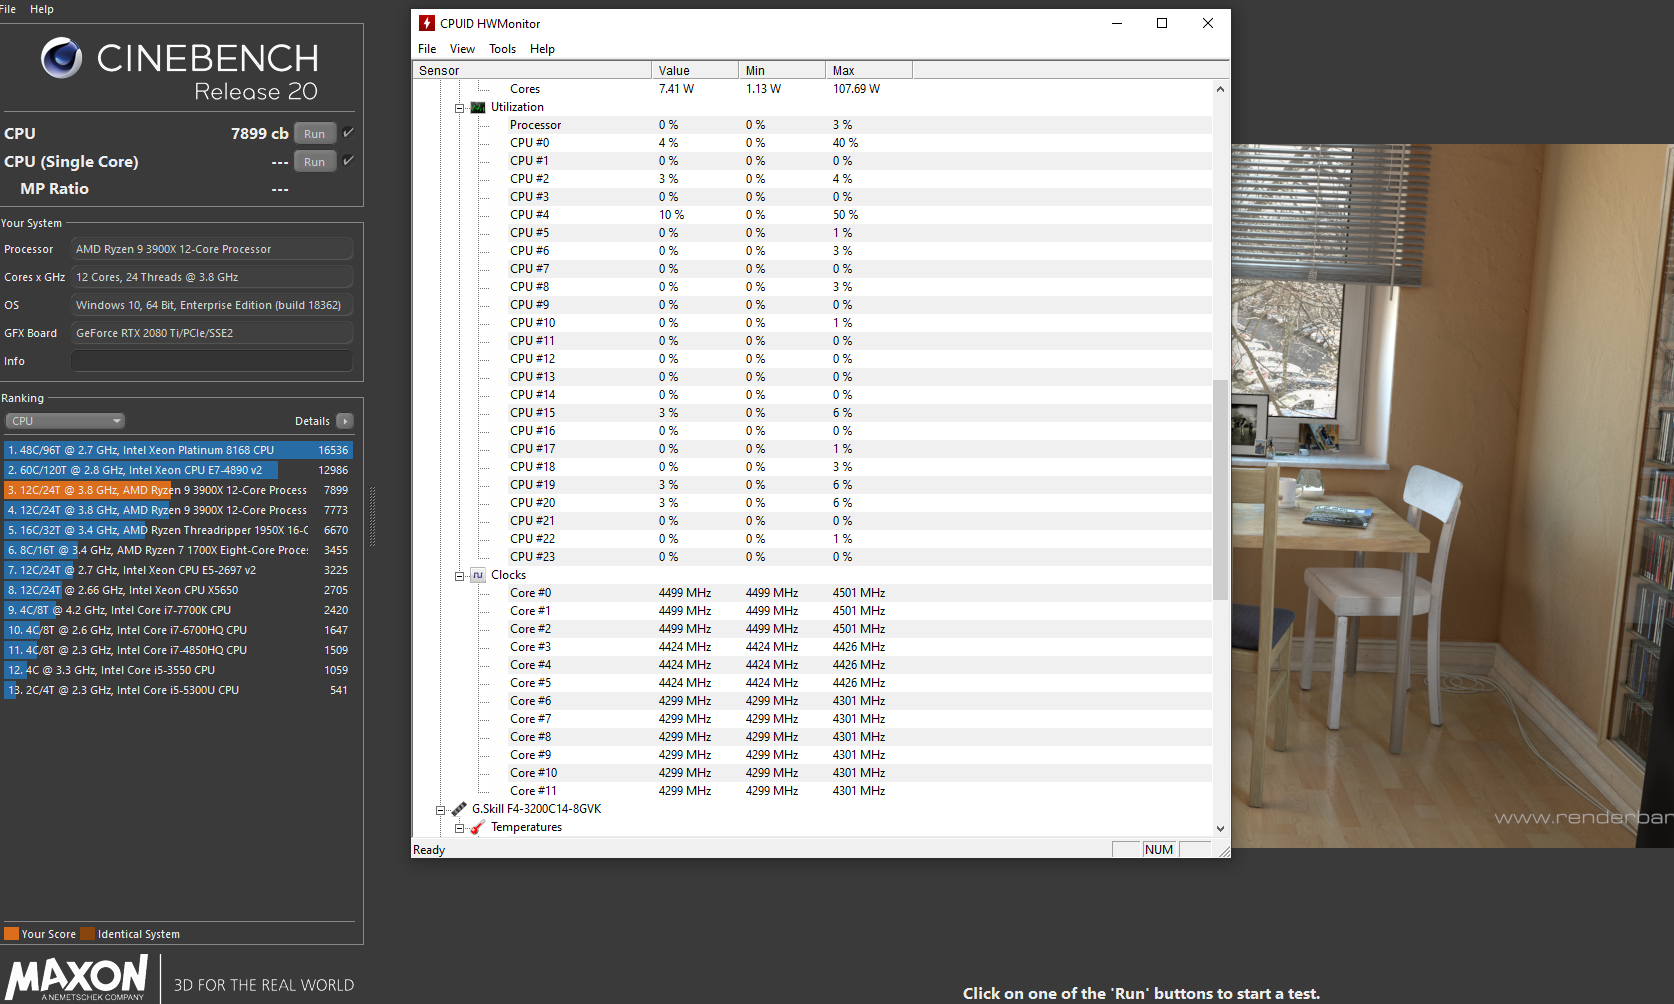1674x1004 pixels.
Task: Select ranking row Intel Core i7-7700K CPU
Action: (178, 610)
